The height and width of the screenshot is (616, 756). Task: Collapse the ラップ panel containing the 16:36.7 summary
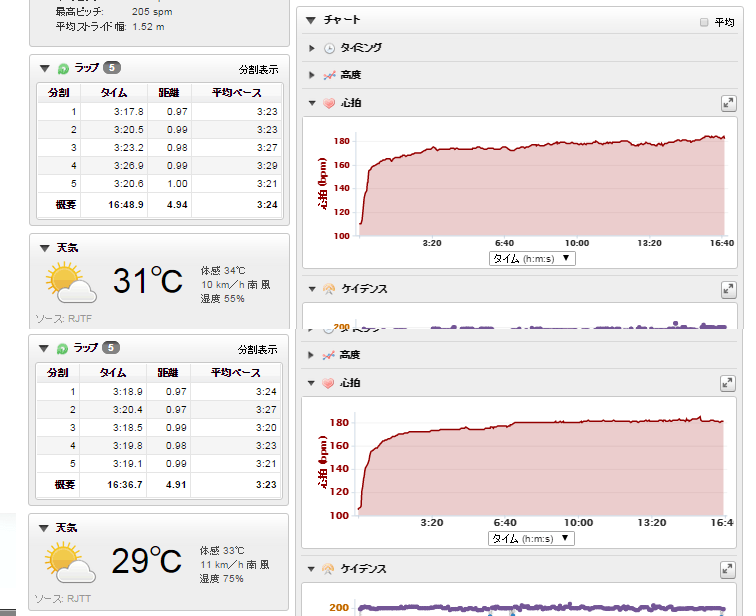[x=44, y=348]
